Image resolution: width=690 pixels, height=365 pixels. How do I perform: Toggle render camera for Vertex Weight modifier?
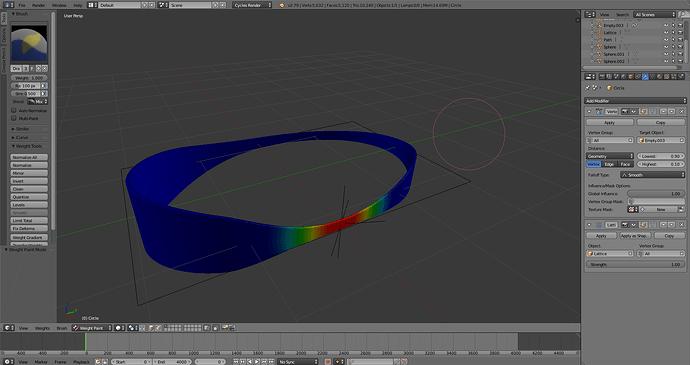coord(625,111)
